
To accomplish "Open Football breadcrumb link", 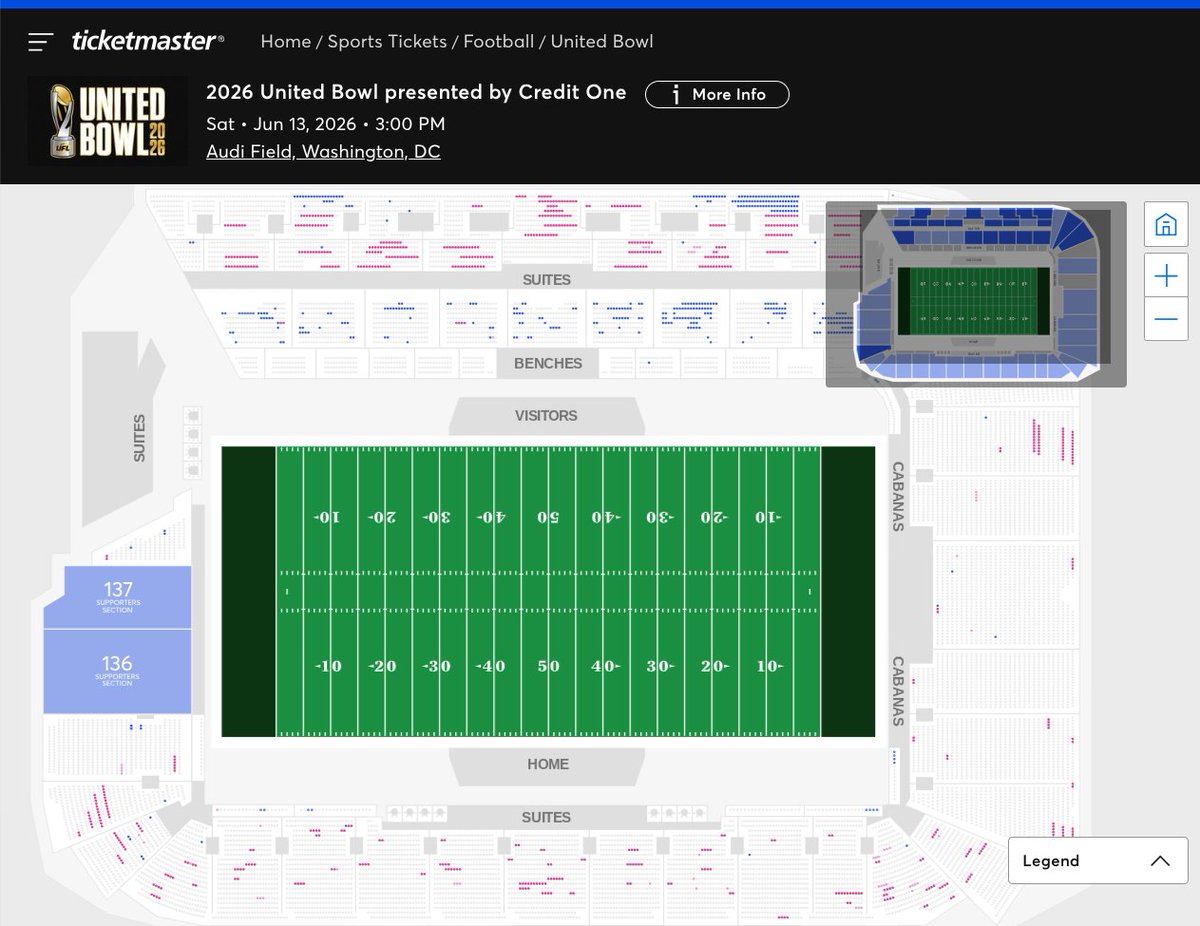I will click(498, 42).
